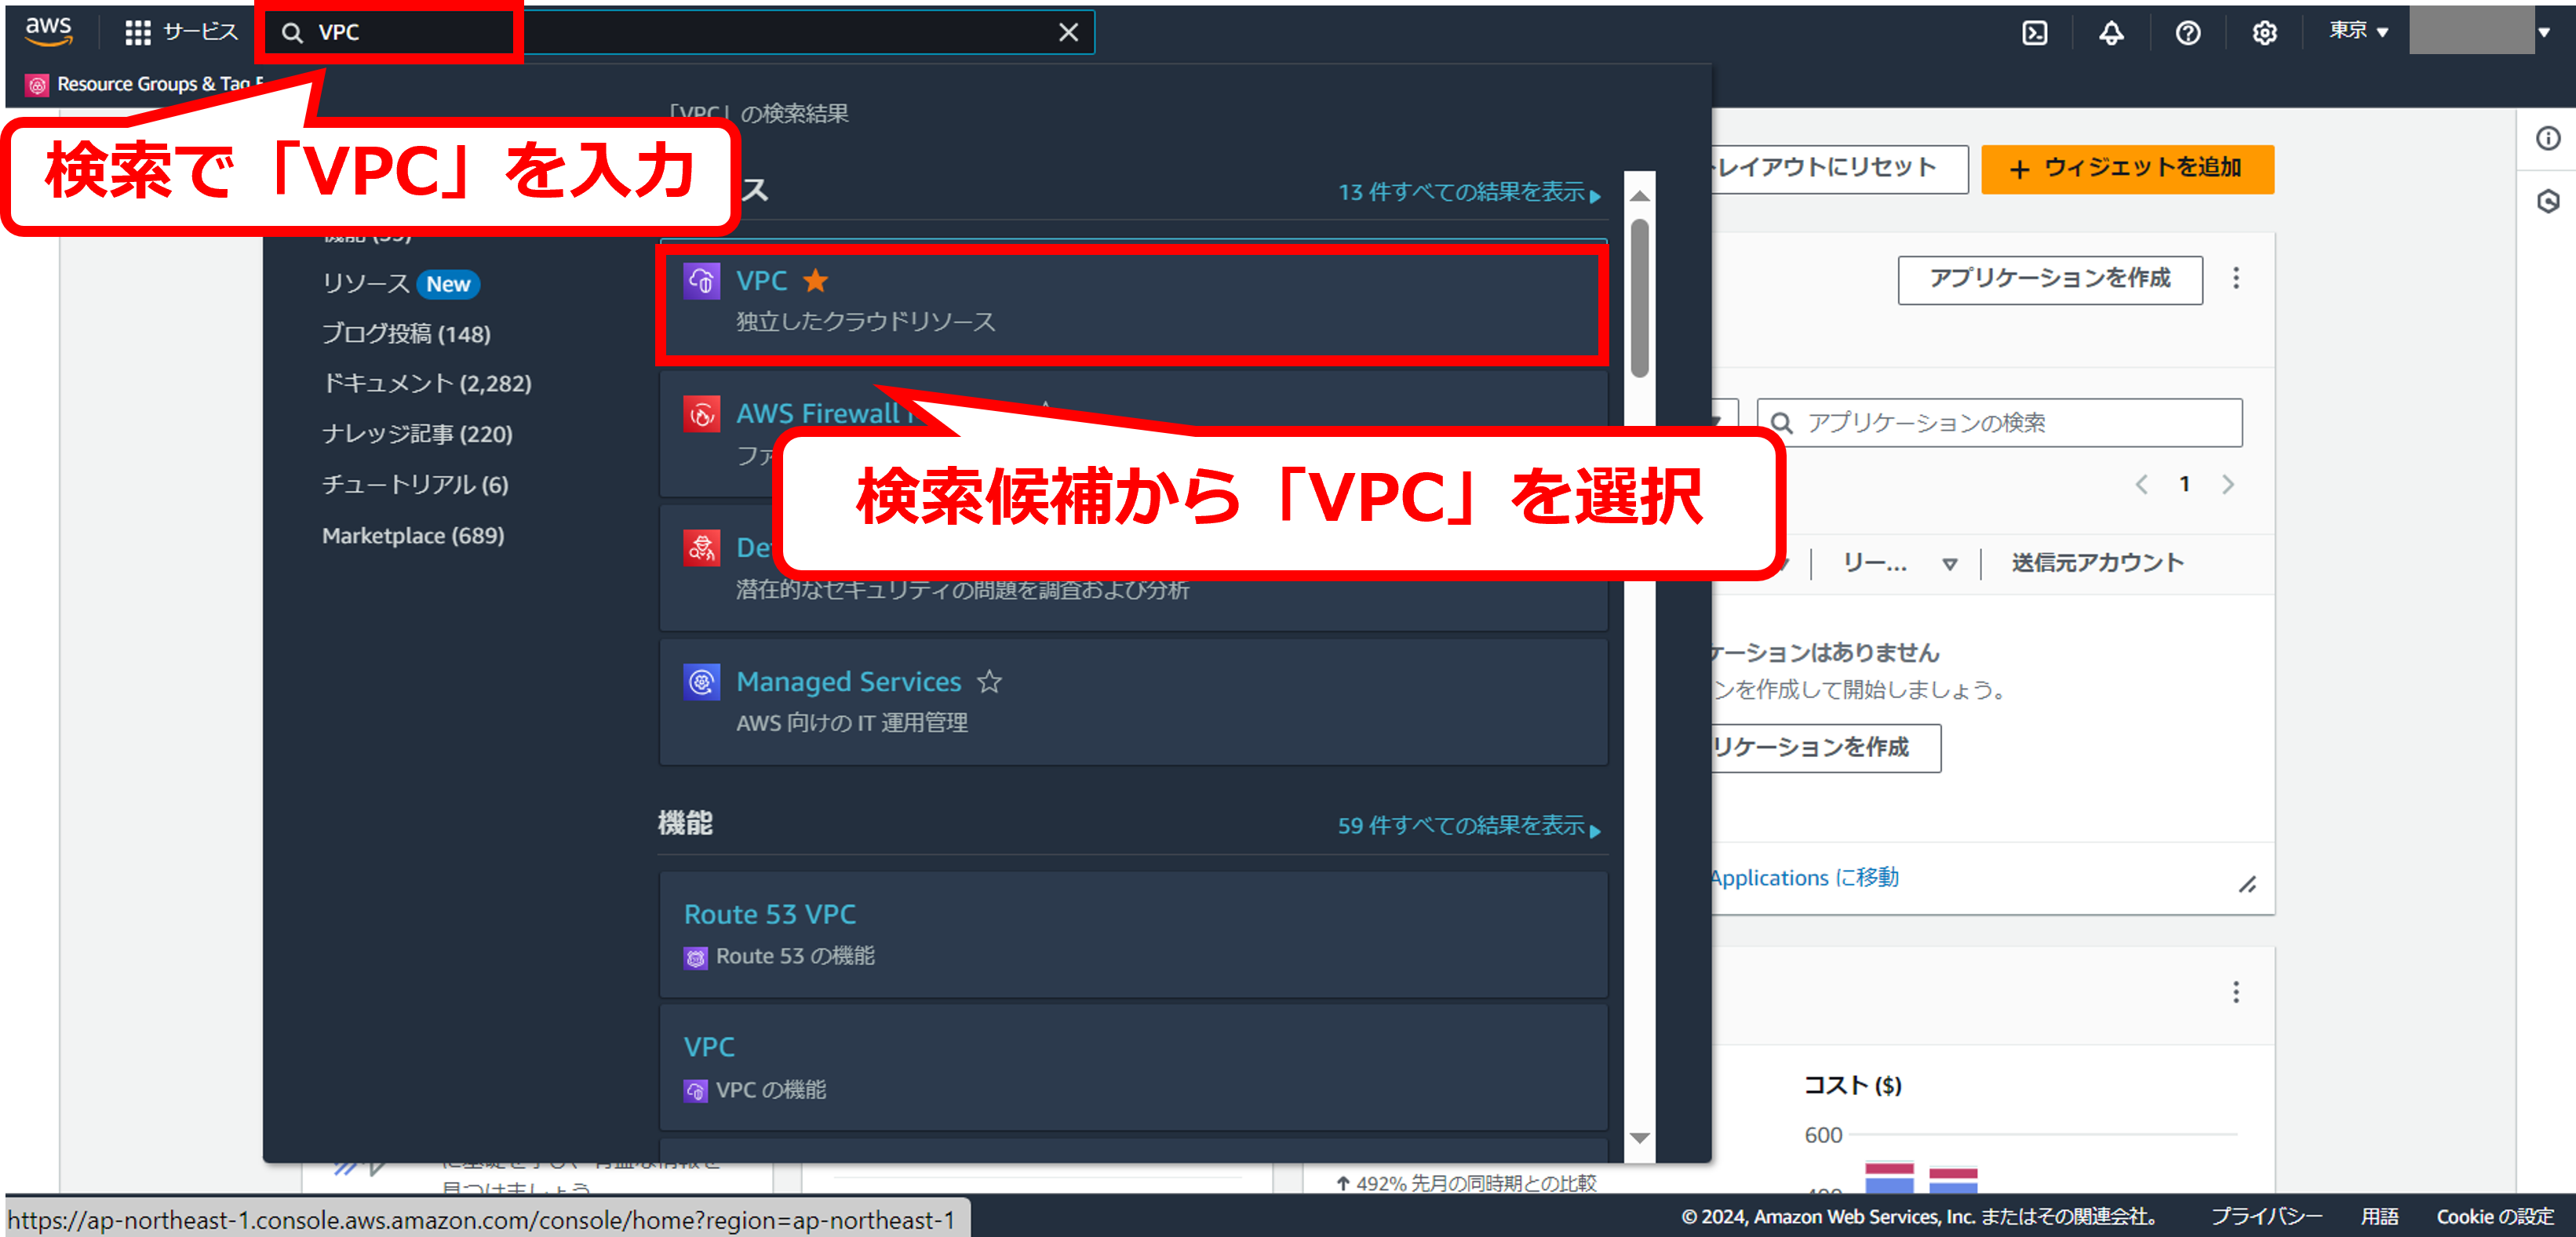Screen dimensions: 2576x1237
Task: Open the Route 53 VPC feature
Action: 1133,934
